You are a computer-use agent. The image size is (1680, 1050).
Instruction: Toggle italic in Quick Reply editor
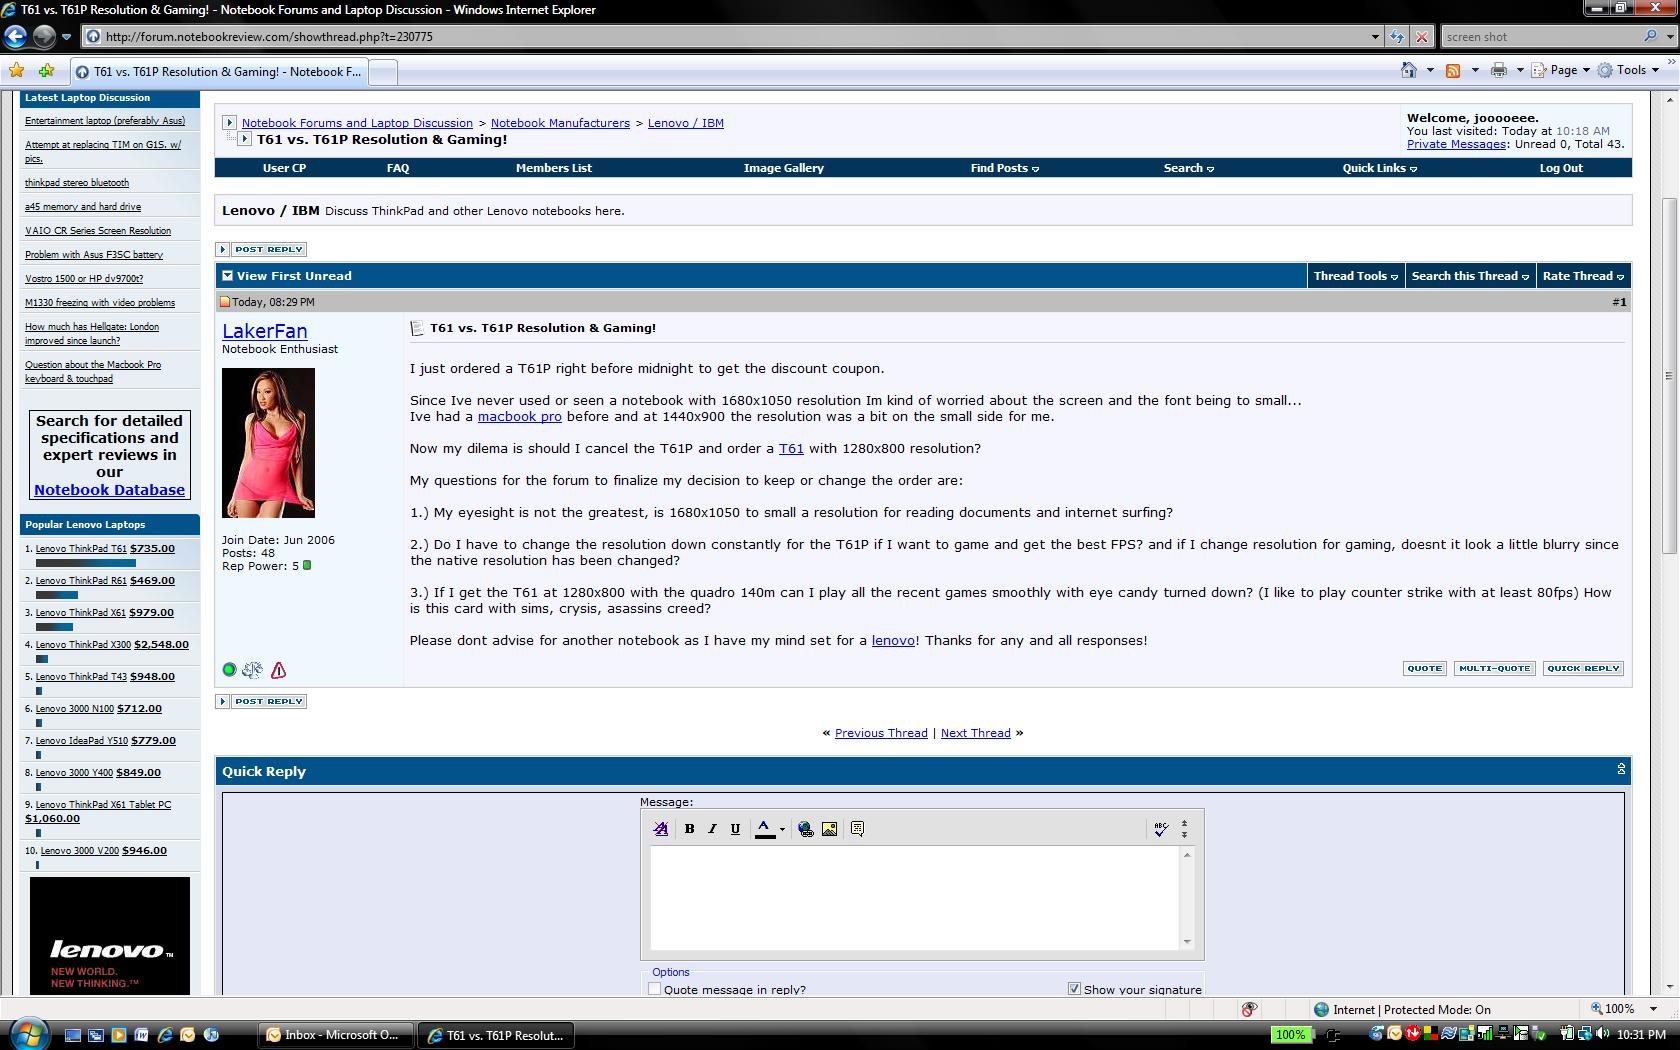pos(712,828)
